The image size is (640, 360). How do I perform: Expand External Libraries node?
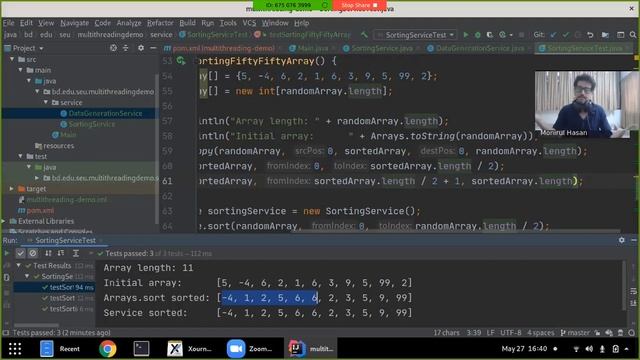tap(4, 221)
